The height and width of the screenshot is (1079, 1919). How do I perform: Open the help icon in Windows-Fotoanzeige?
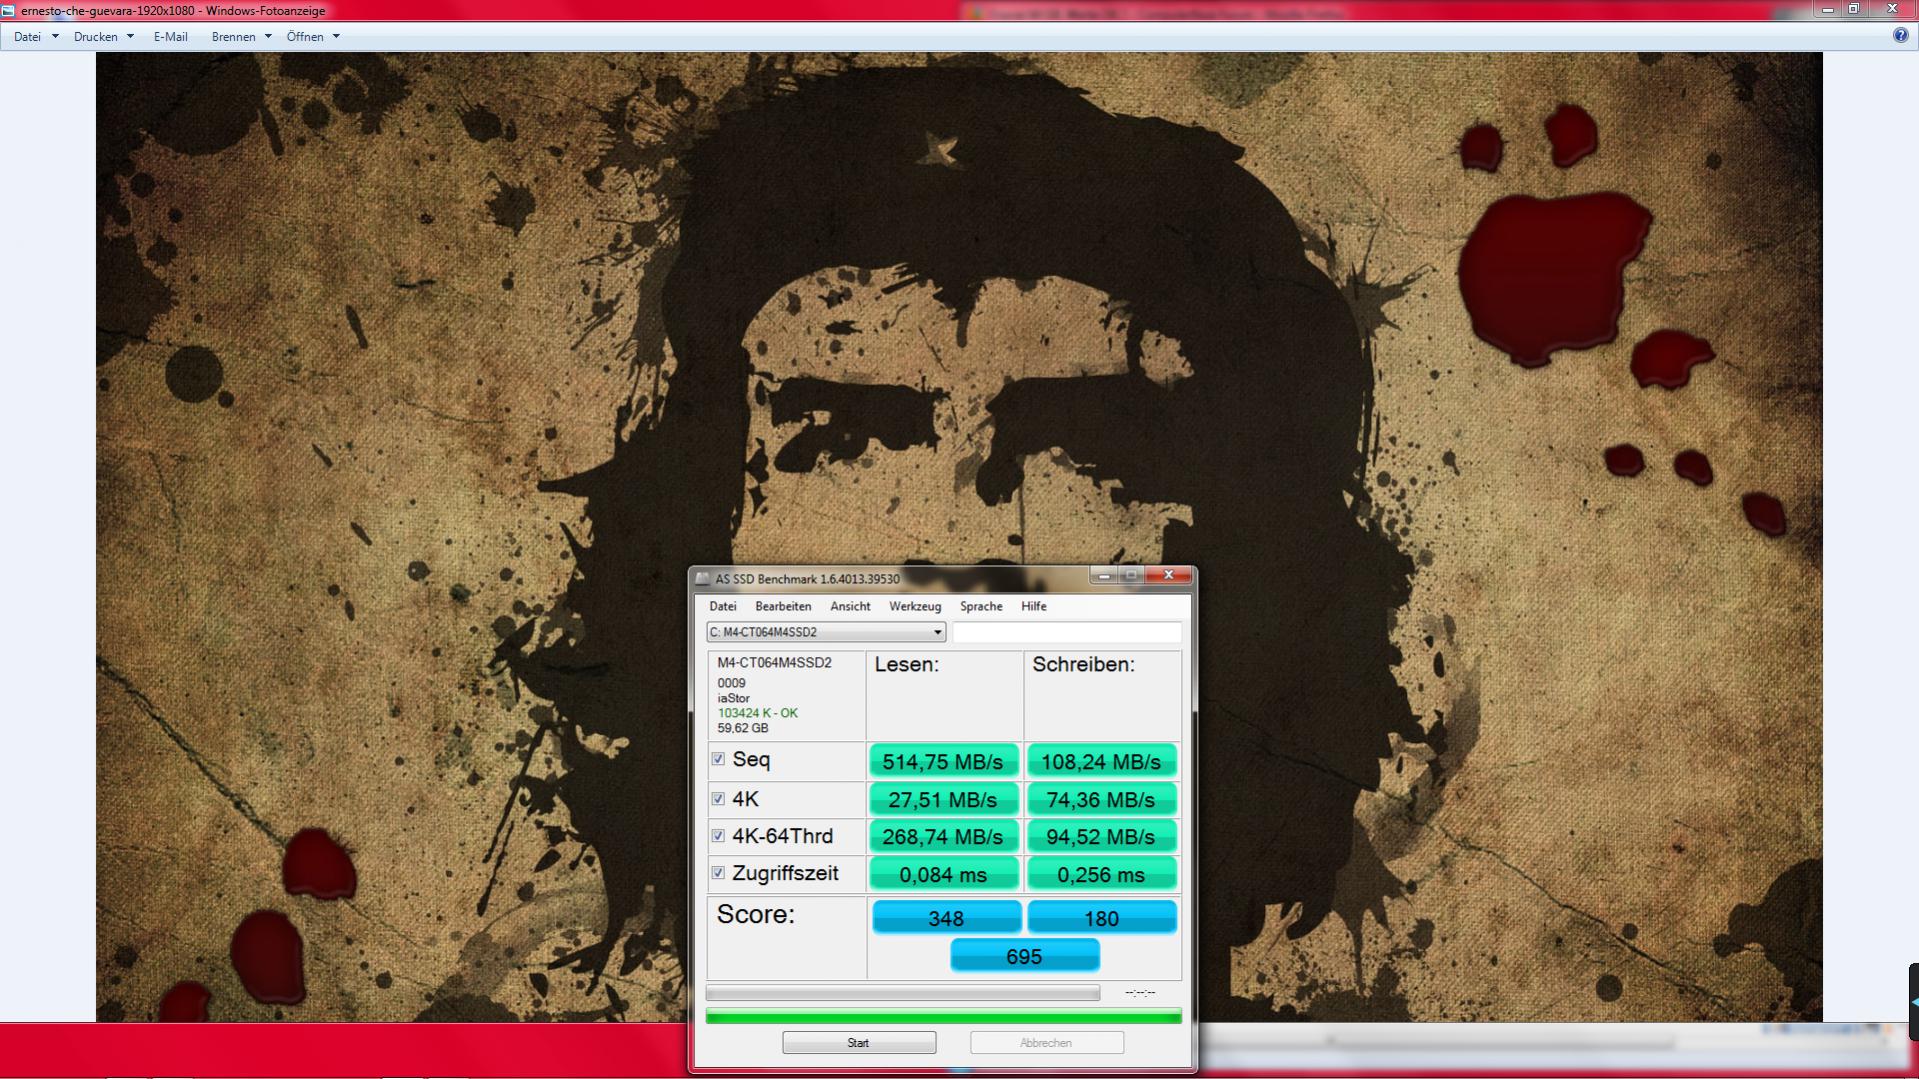click(x=1900, y=36)
